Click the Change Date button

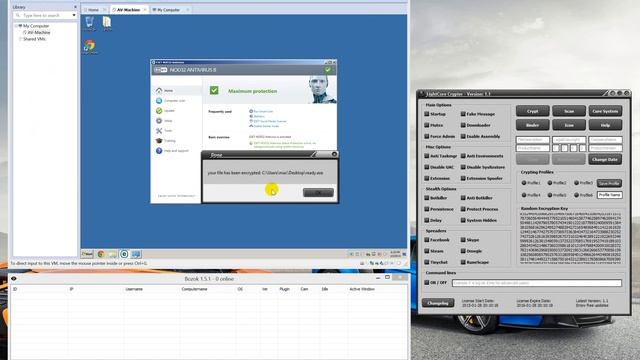(x=605, y=159)
